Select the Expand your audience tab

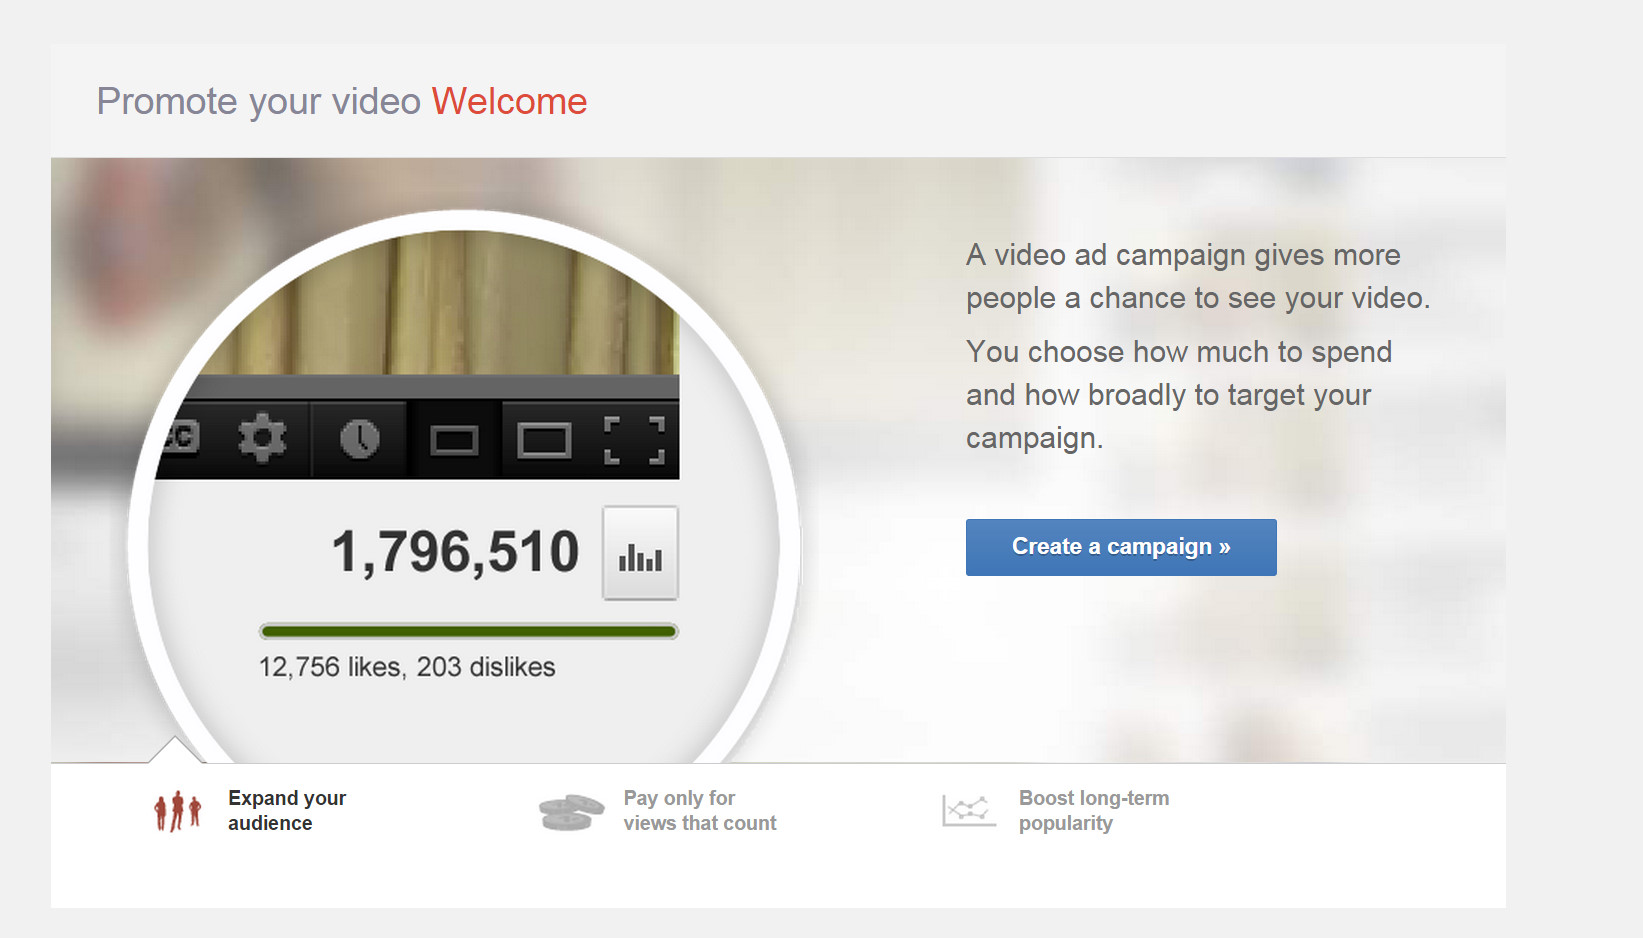point(250,810)
